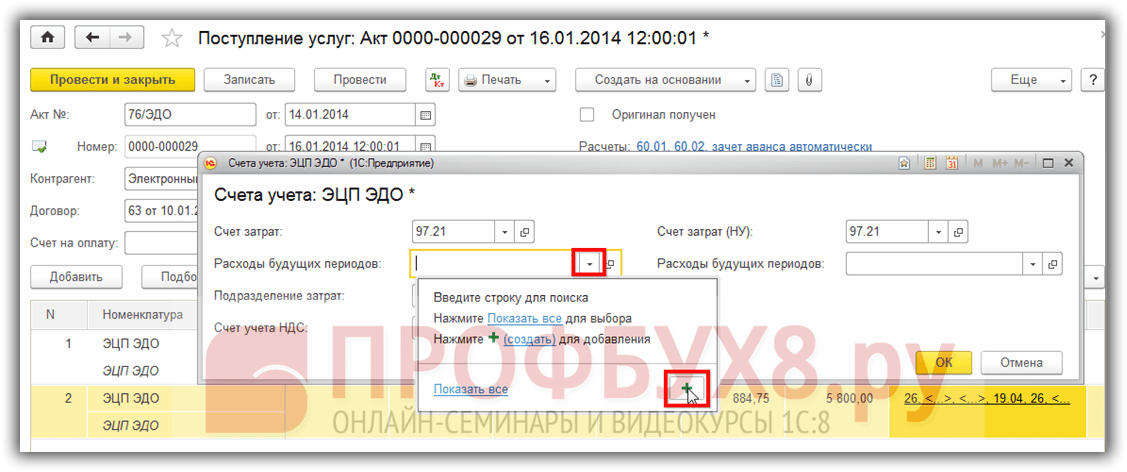1127x472 pixels.
Task: Click the green plus create icon
Action: pyautogui.click(x=687, y=388)
